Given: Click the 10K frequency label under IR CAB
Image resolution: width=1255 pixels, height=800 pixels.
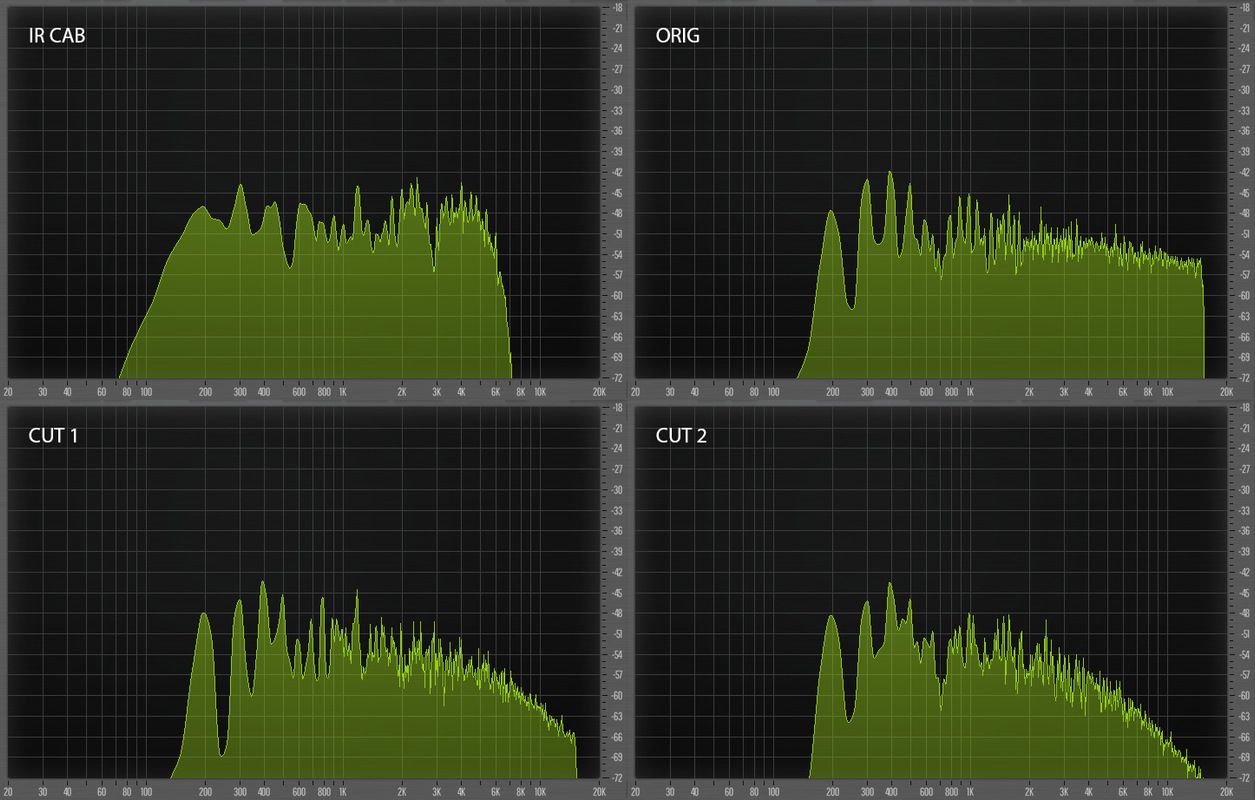Looking at the screenshot, I should (539, 393).
